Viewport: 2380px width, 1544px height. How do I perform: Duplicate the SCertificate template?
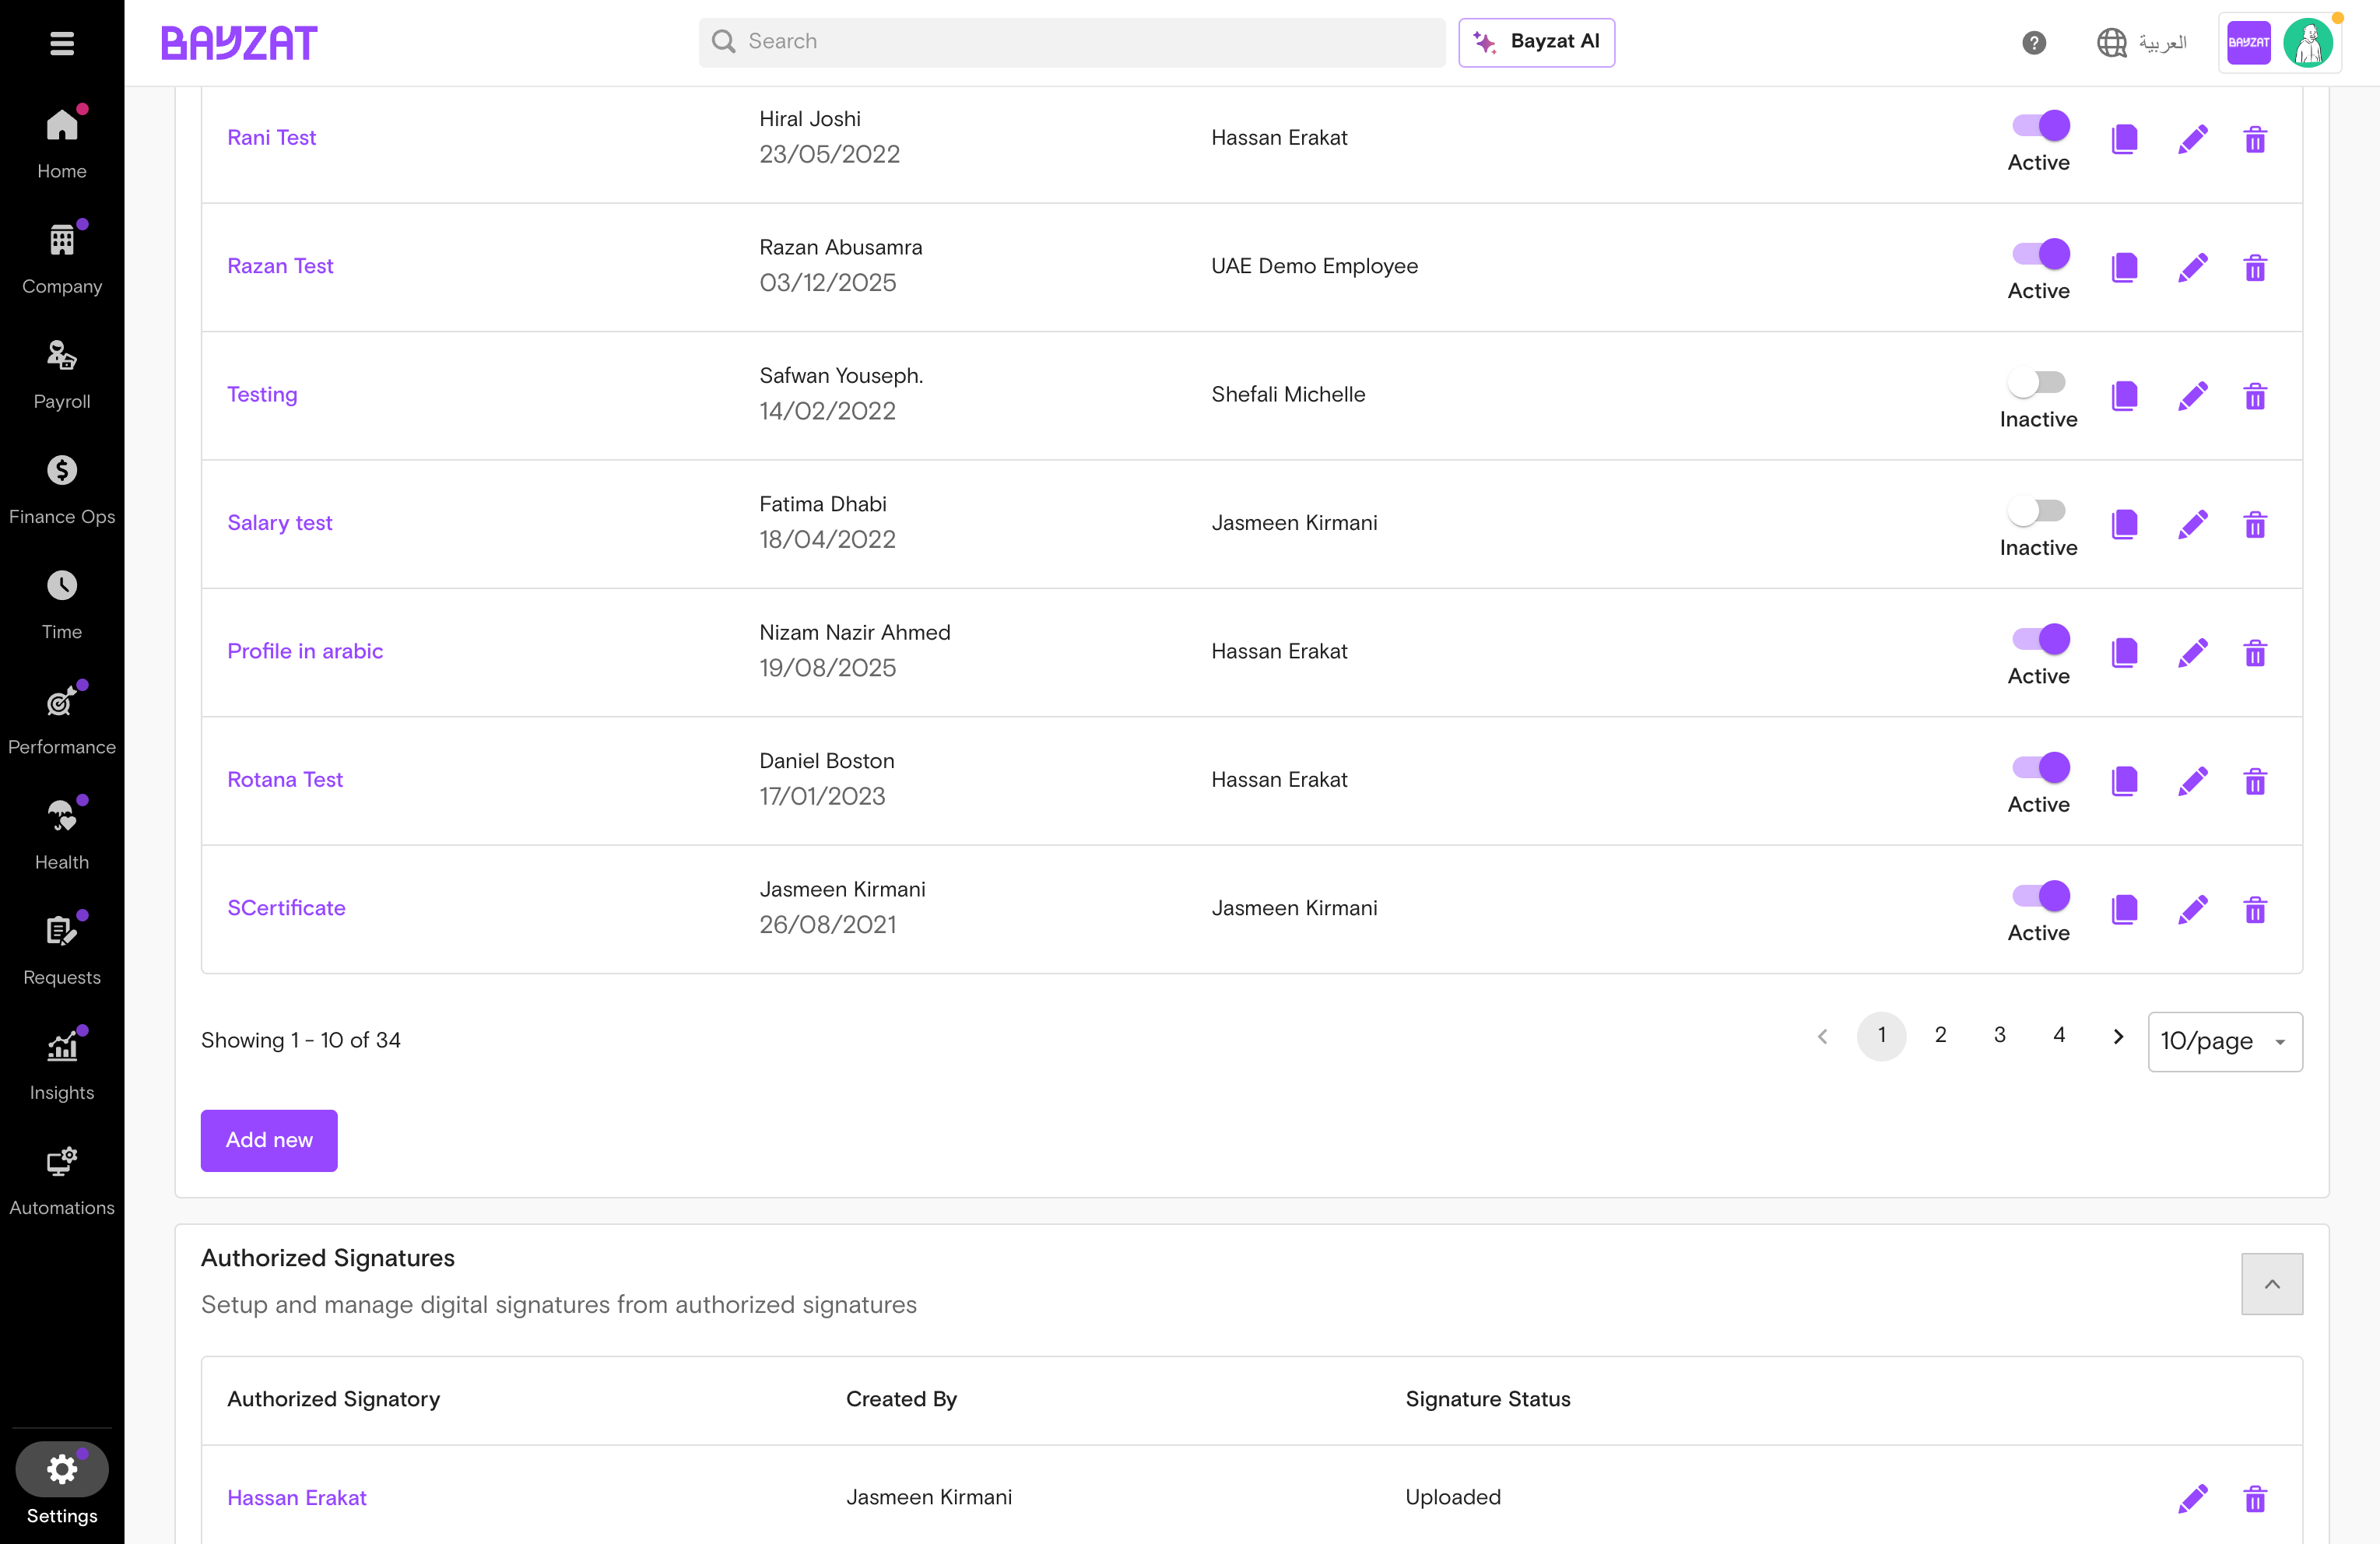[2124, 910]
